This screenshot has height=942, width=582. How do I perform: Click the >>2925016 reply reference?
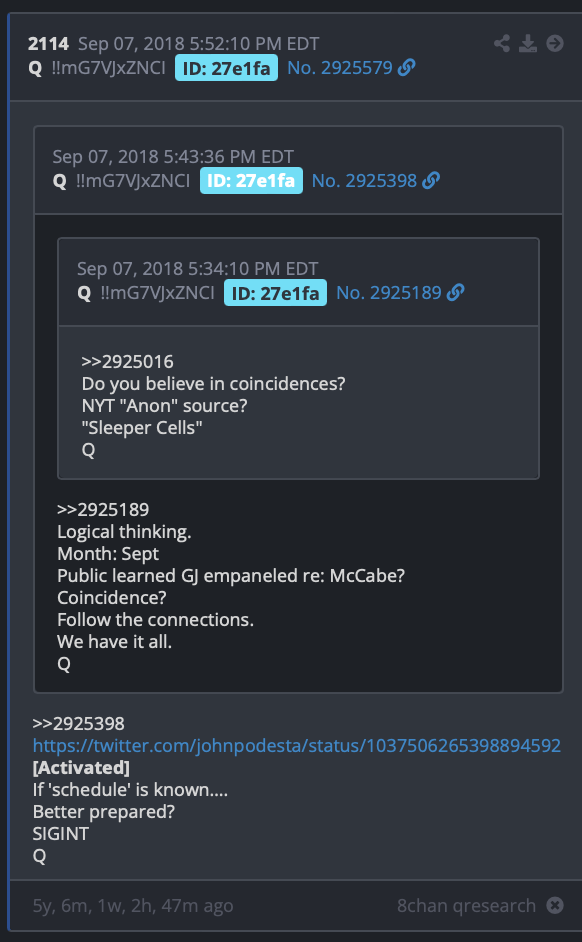point(127,362)
